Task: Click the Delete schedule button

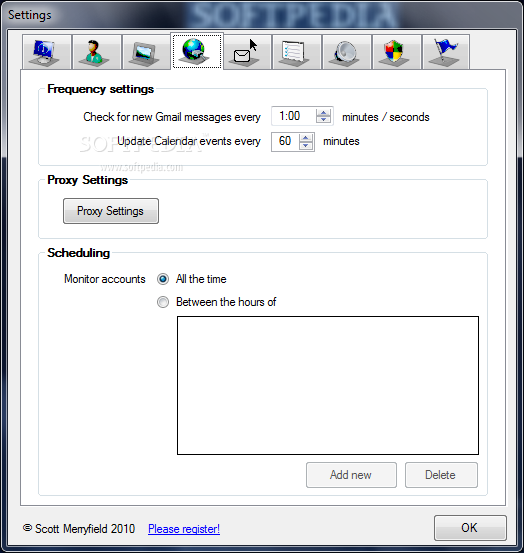Action: tap(441, 475)
